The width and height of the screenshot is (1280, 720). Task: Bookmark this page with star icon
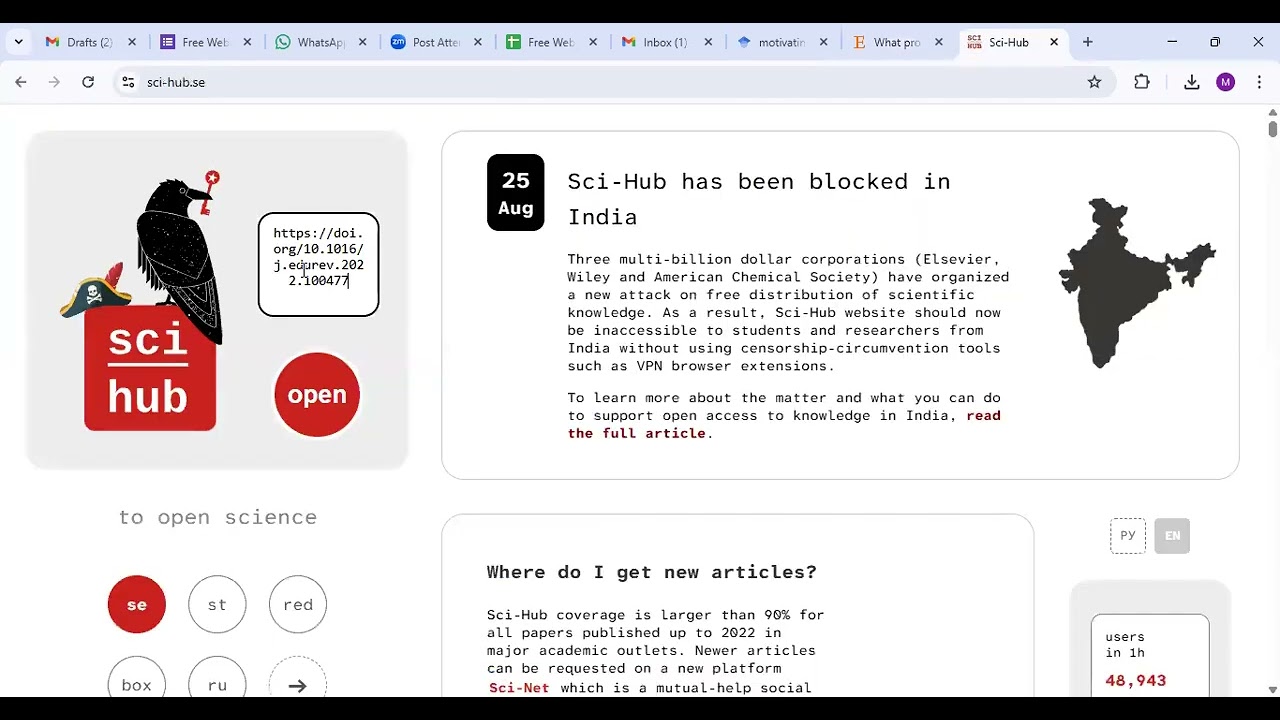click(1094, 82)
